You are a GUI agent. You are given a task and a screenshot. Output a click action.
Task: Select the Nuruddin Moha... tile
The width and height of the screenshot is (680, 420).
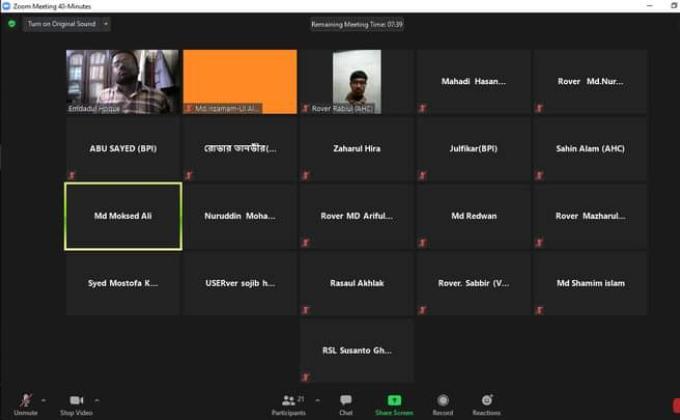pyautogui.click(x=240, y=216)
